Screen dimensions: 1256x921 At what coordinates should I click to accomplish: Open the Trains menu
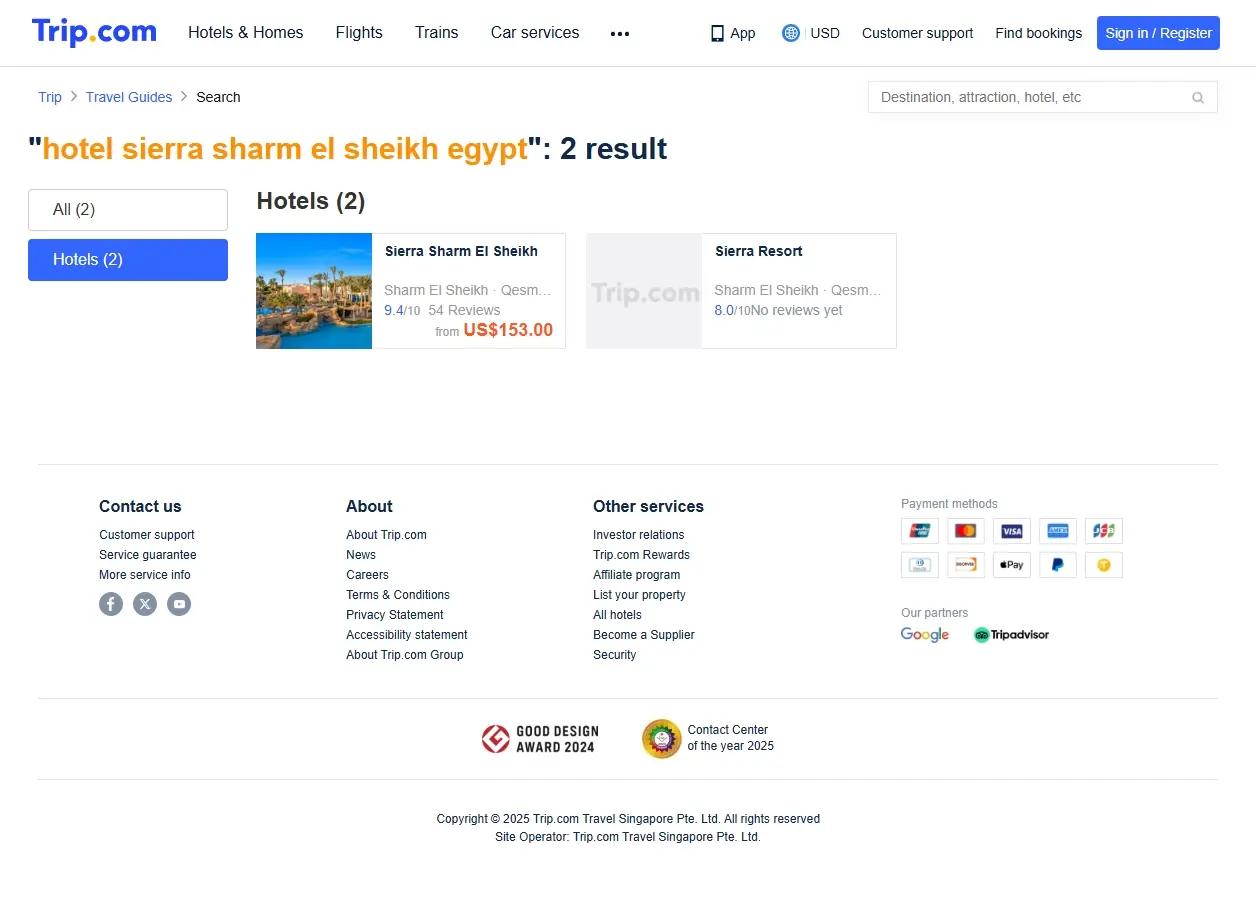click(x=437, y=33)
